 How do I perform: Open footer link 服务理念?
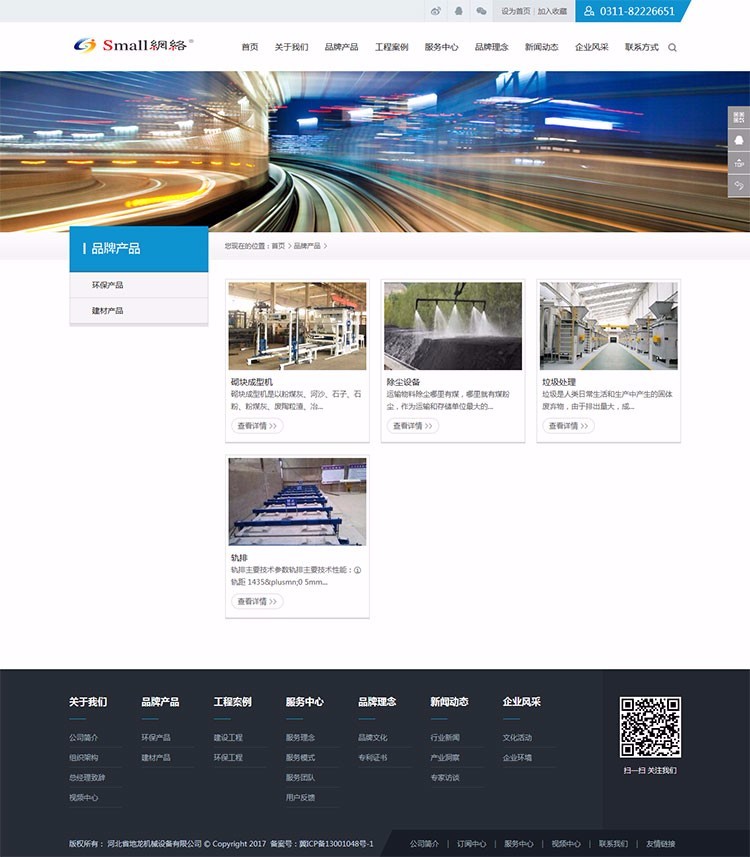point(300,737)
